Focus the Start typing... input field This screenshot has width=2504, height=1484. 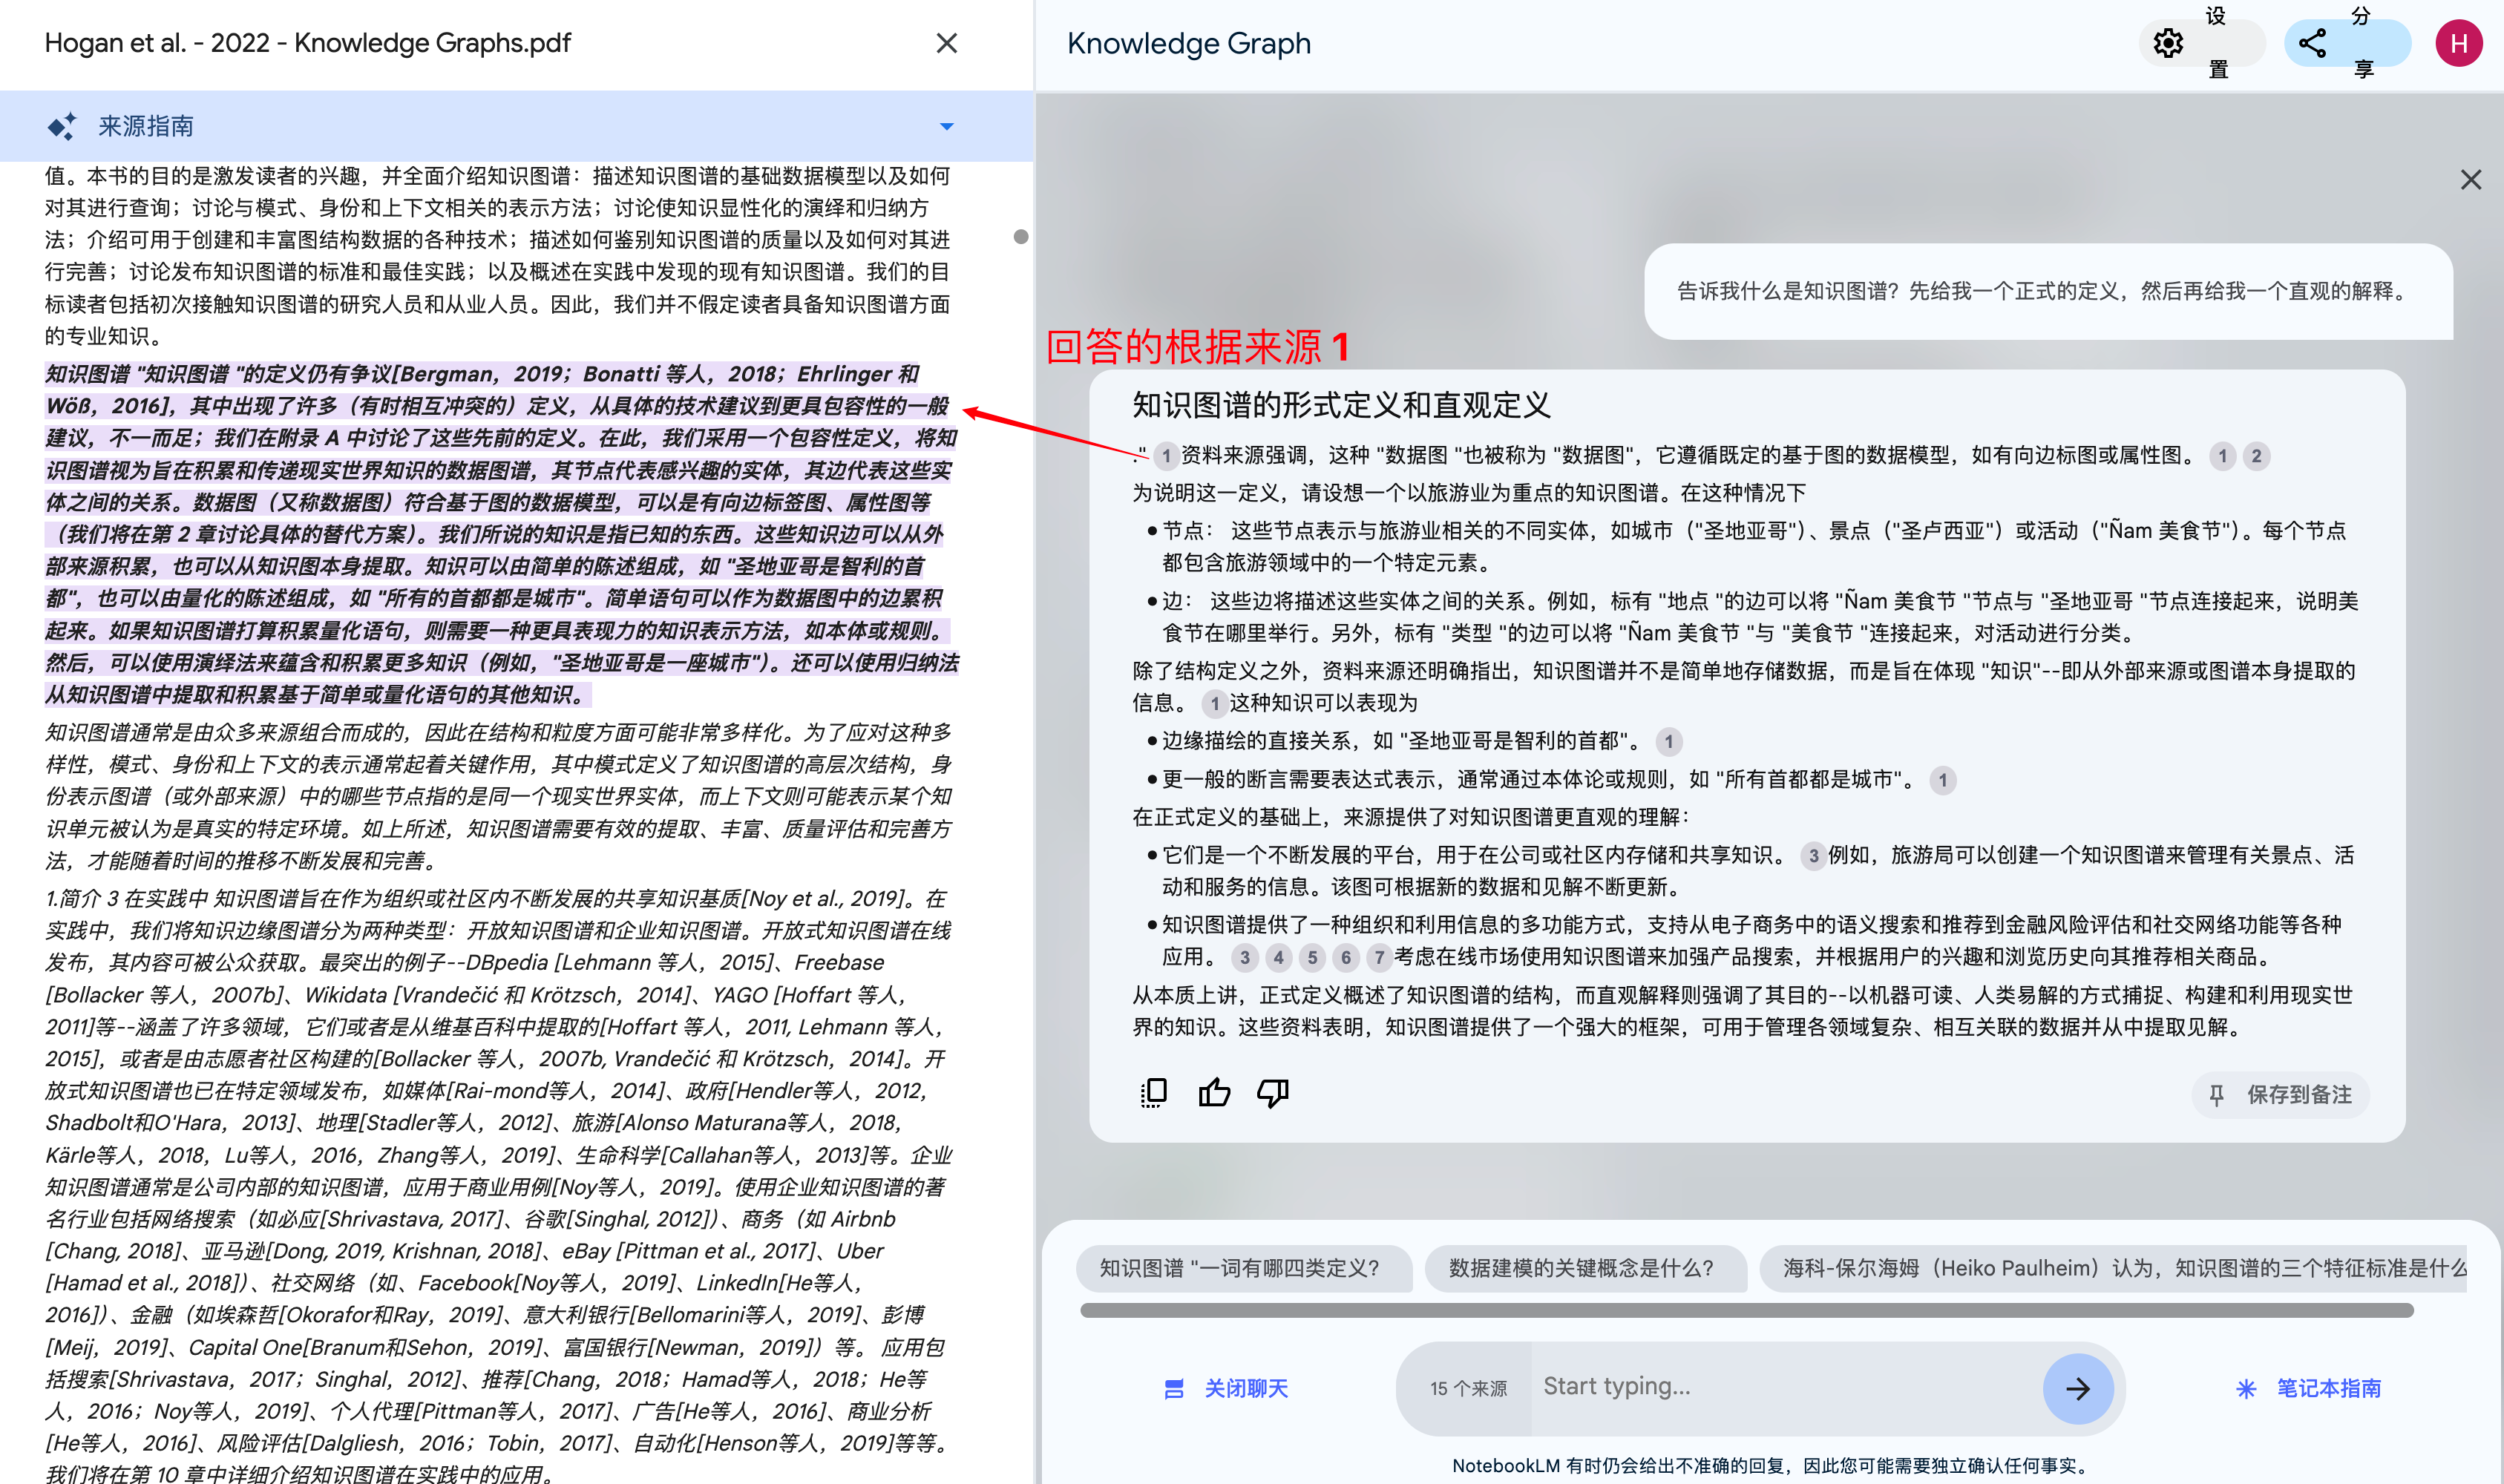[1785, 1387]
